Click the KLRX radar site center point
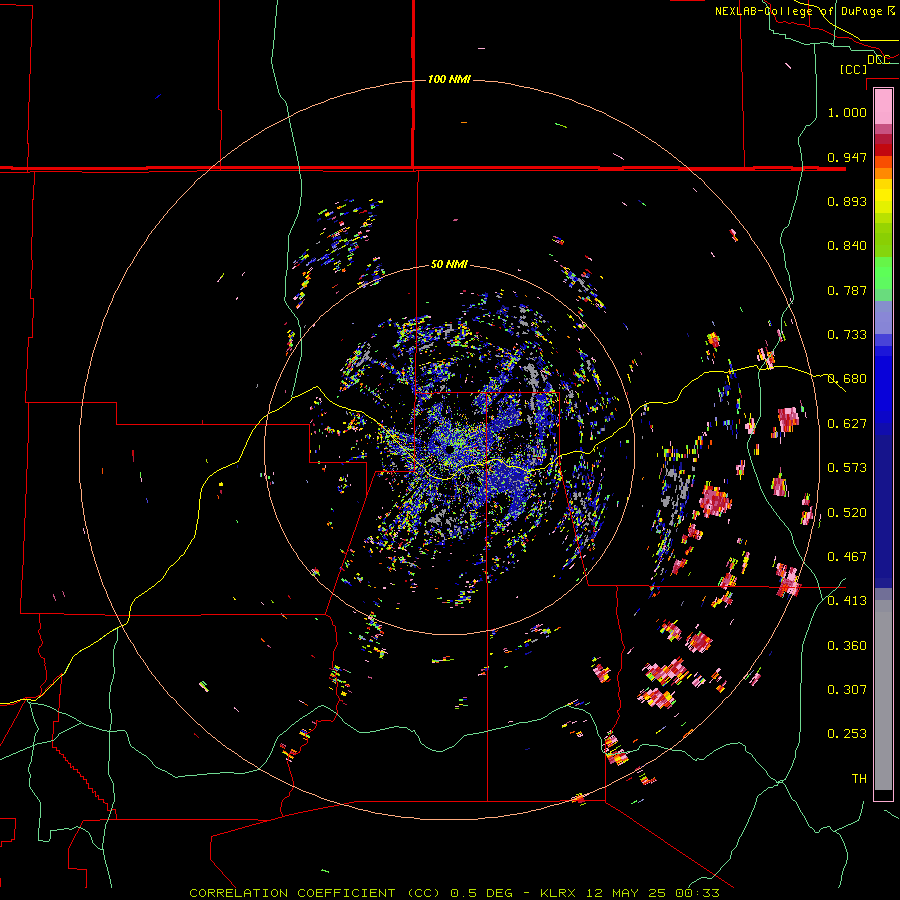Viewport: 900px width, 900px height. 449,450
